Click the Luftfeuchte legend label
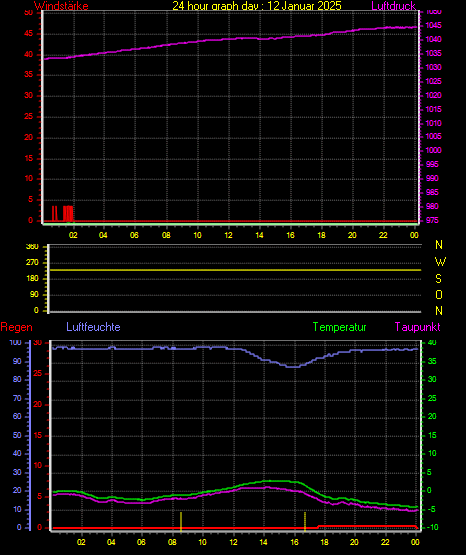Viewport: 466px width, 555px height. [x=93, y=327]
